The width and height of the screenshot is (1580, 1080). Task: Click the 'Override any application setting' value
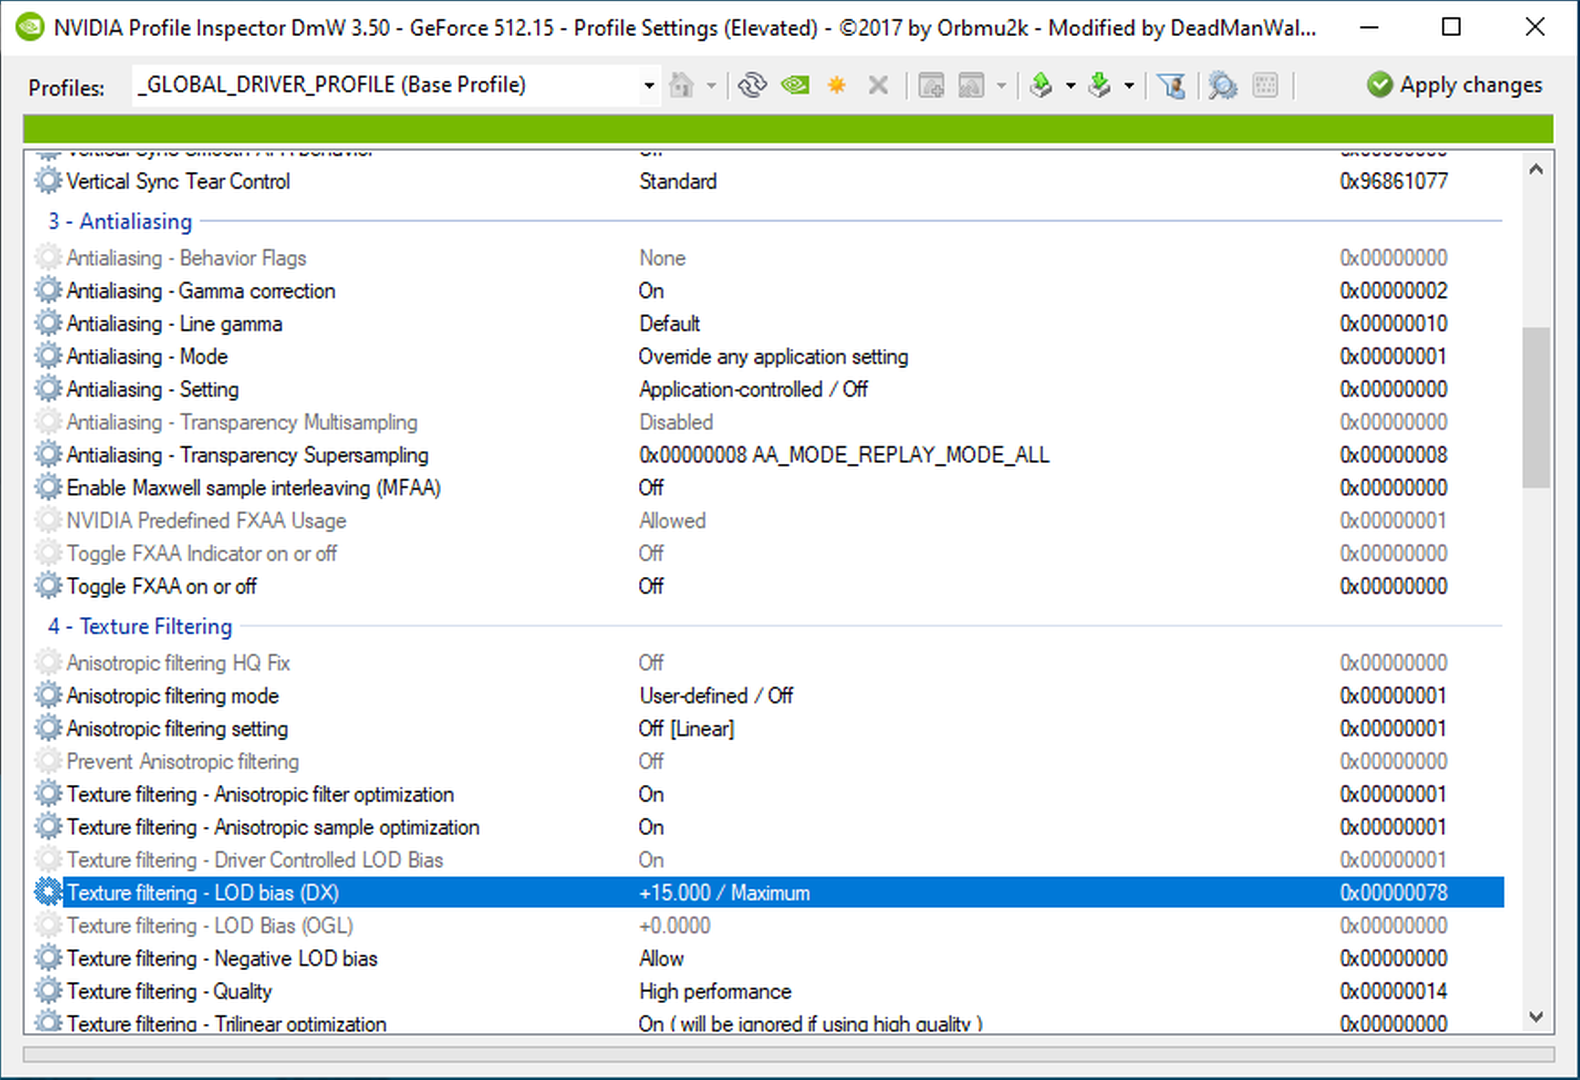(773, 356)
